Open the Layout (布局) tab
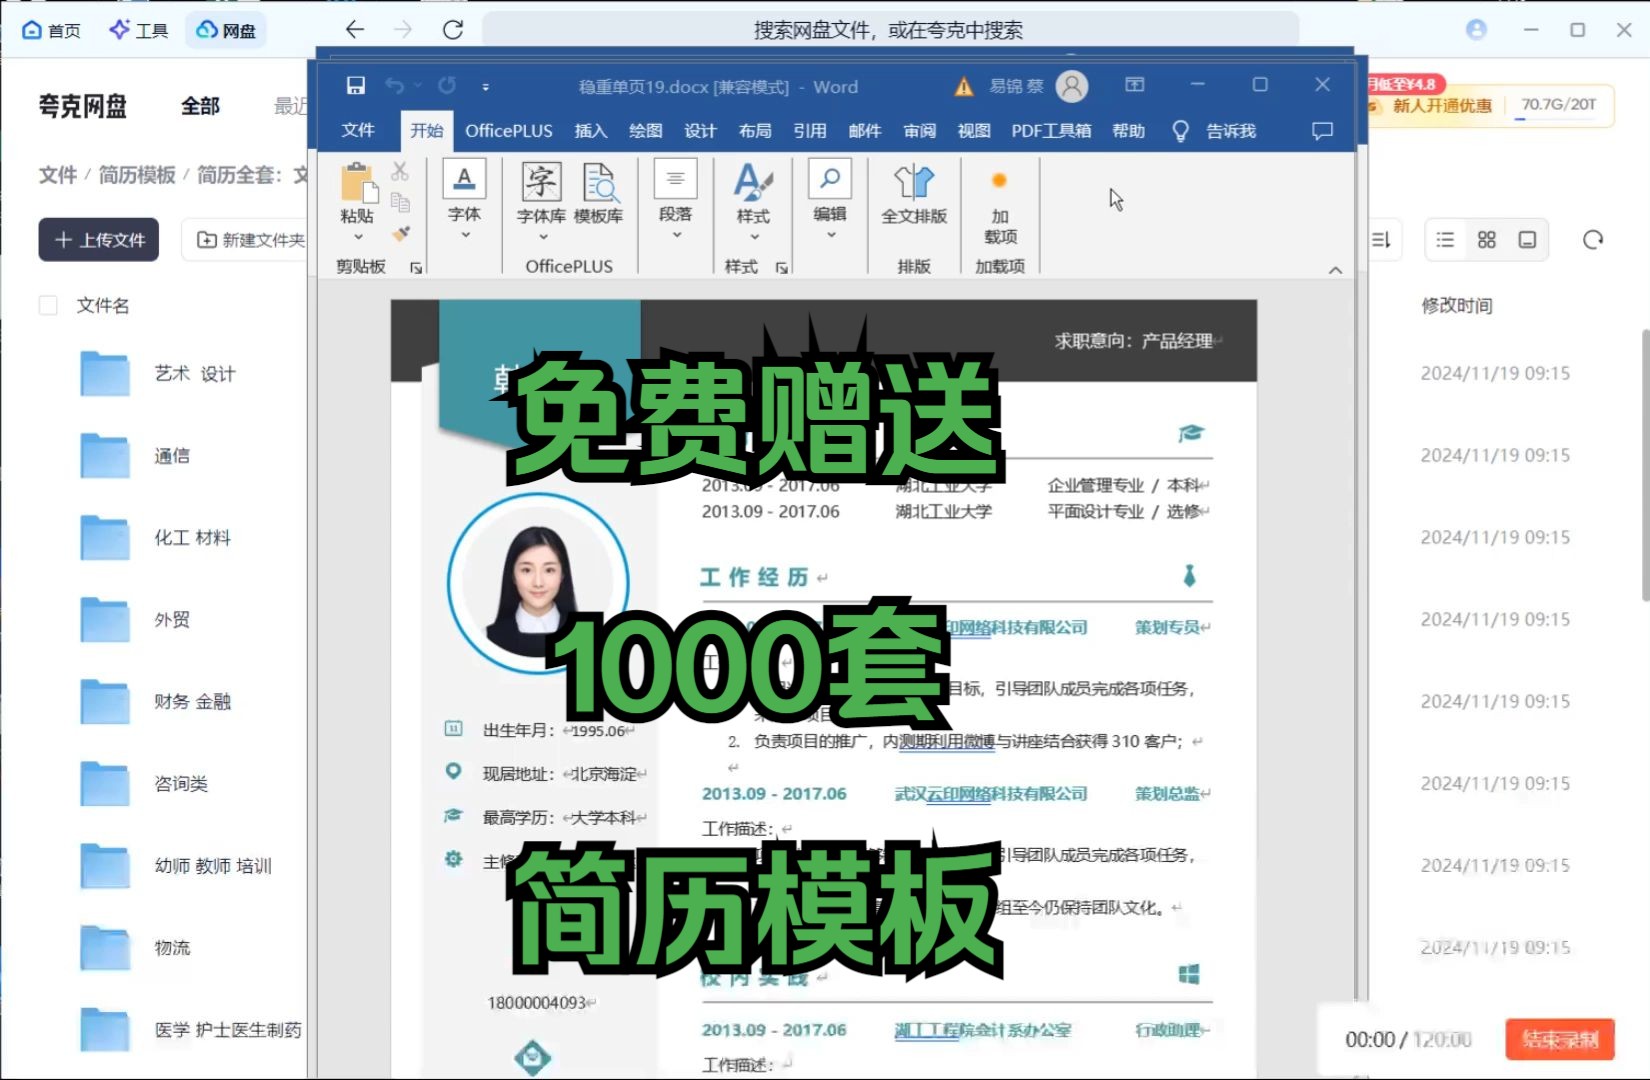The width and height of the screenshot is (1650, 1080). pos(755,130)
